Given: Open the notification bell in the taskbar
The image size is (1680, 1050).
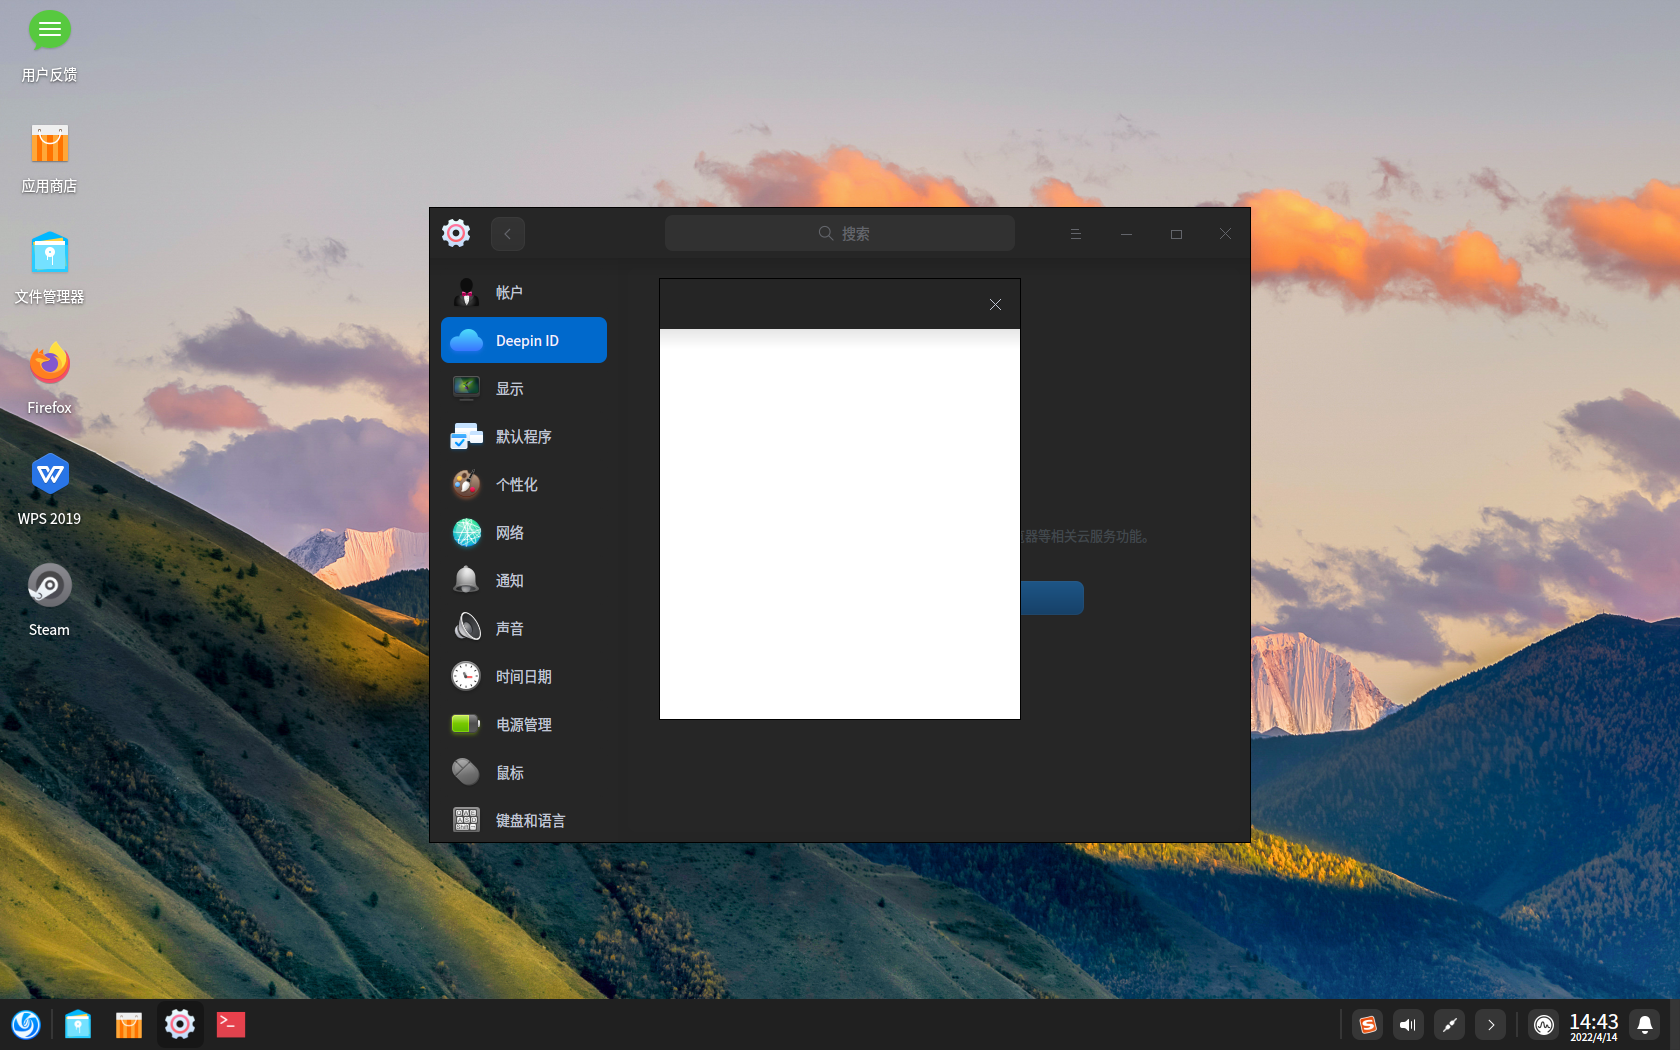Looking at the screenshot, I should coord(1645,1025).
